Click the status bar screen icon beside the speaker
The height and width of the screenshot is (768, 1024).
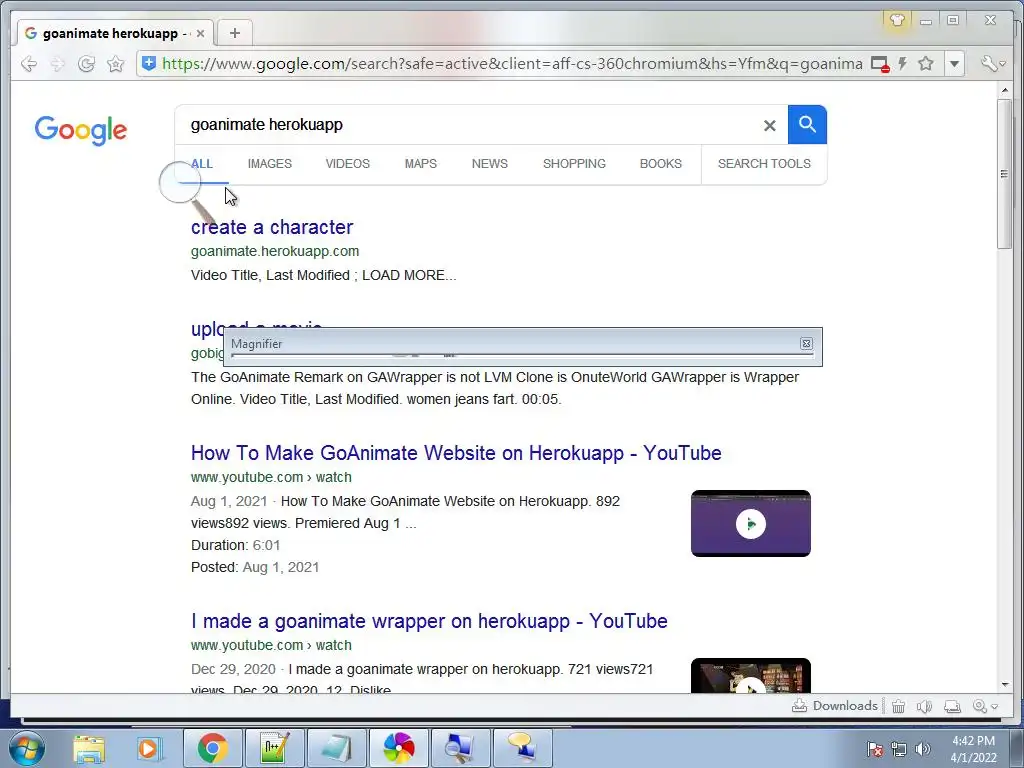point(953,706)
